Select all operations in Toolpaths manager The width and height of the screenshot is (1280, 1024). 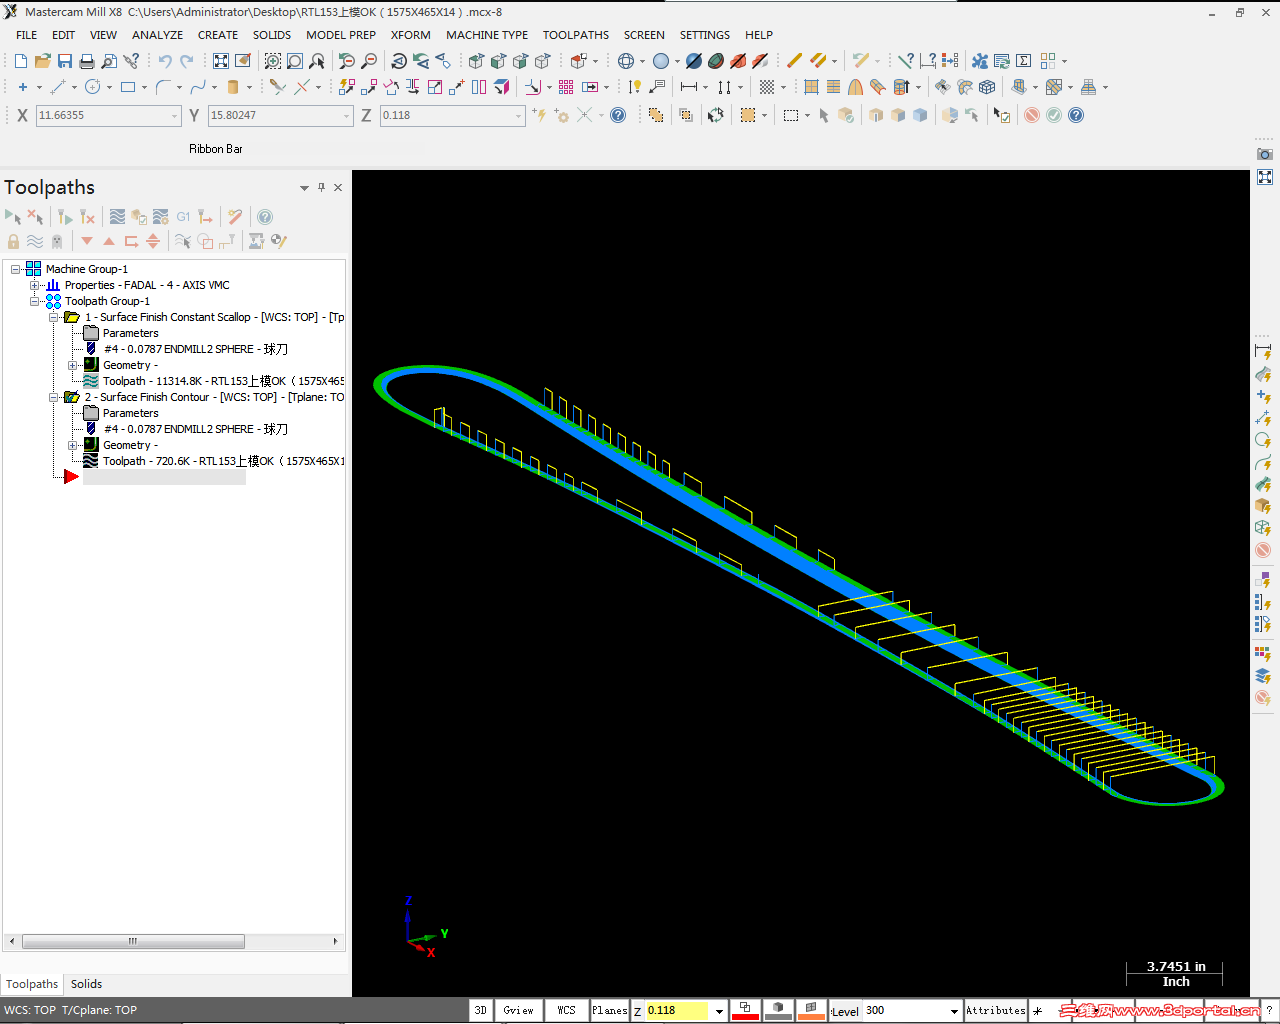click(x=13, y=216)
